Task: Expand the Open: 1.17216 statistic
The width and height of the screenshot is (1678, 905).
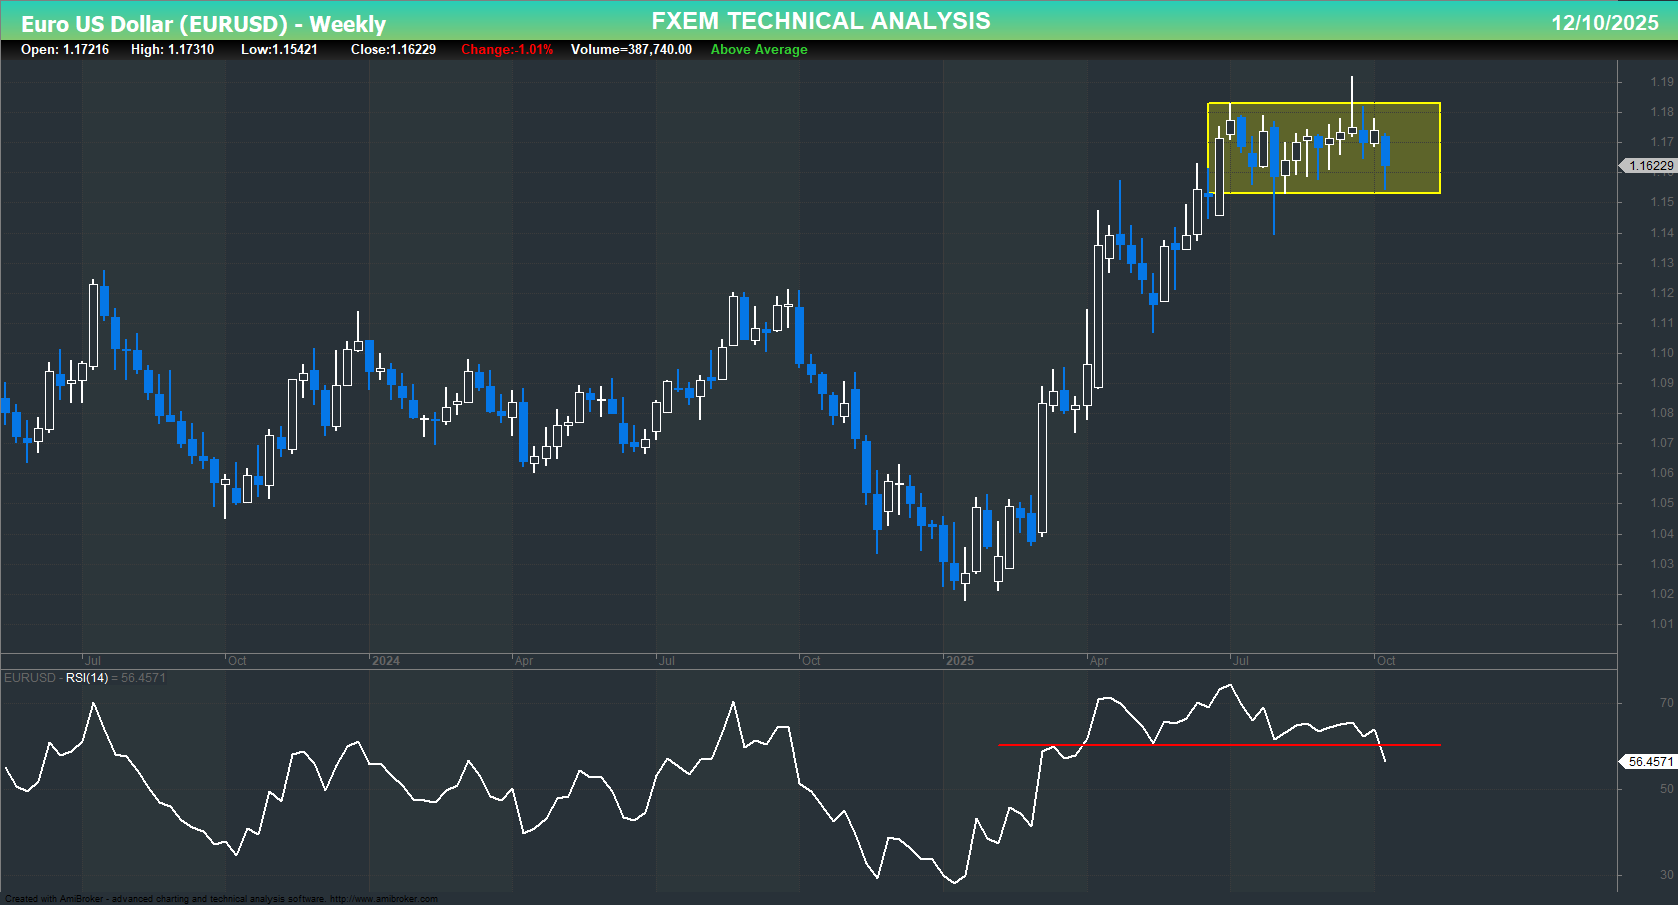Action: click(x=66, y=49)
